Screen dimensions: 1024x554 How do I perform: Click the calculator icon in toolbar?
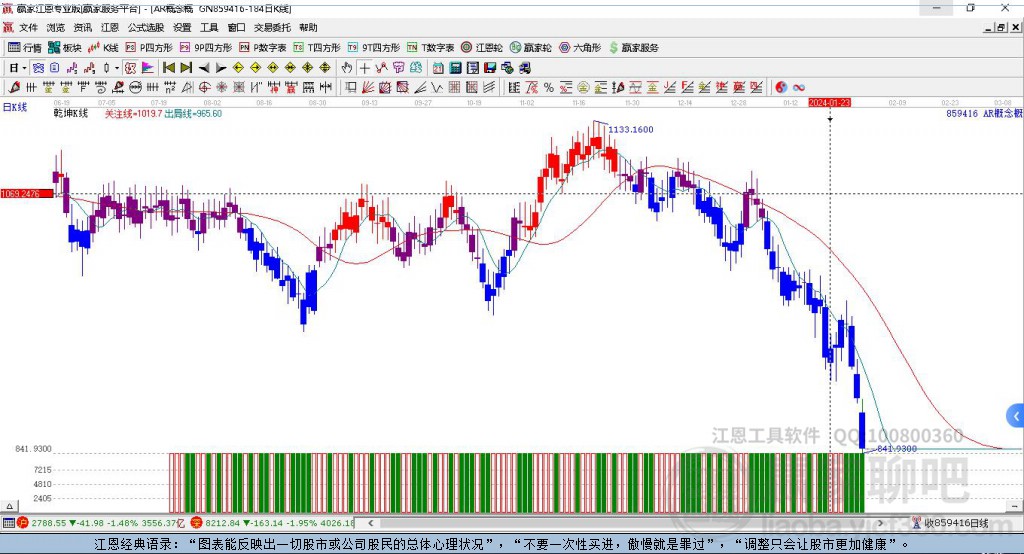click(x=455, y=68)
